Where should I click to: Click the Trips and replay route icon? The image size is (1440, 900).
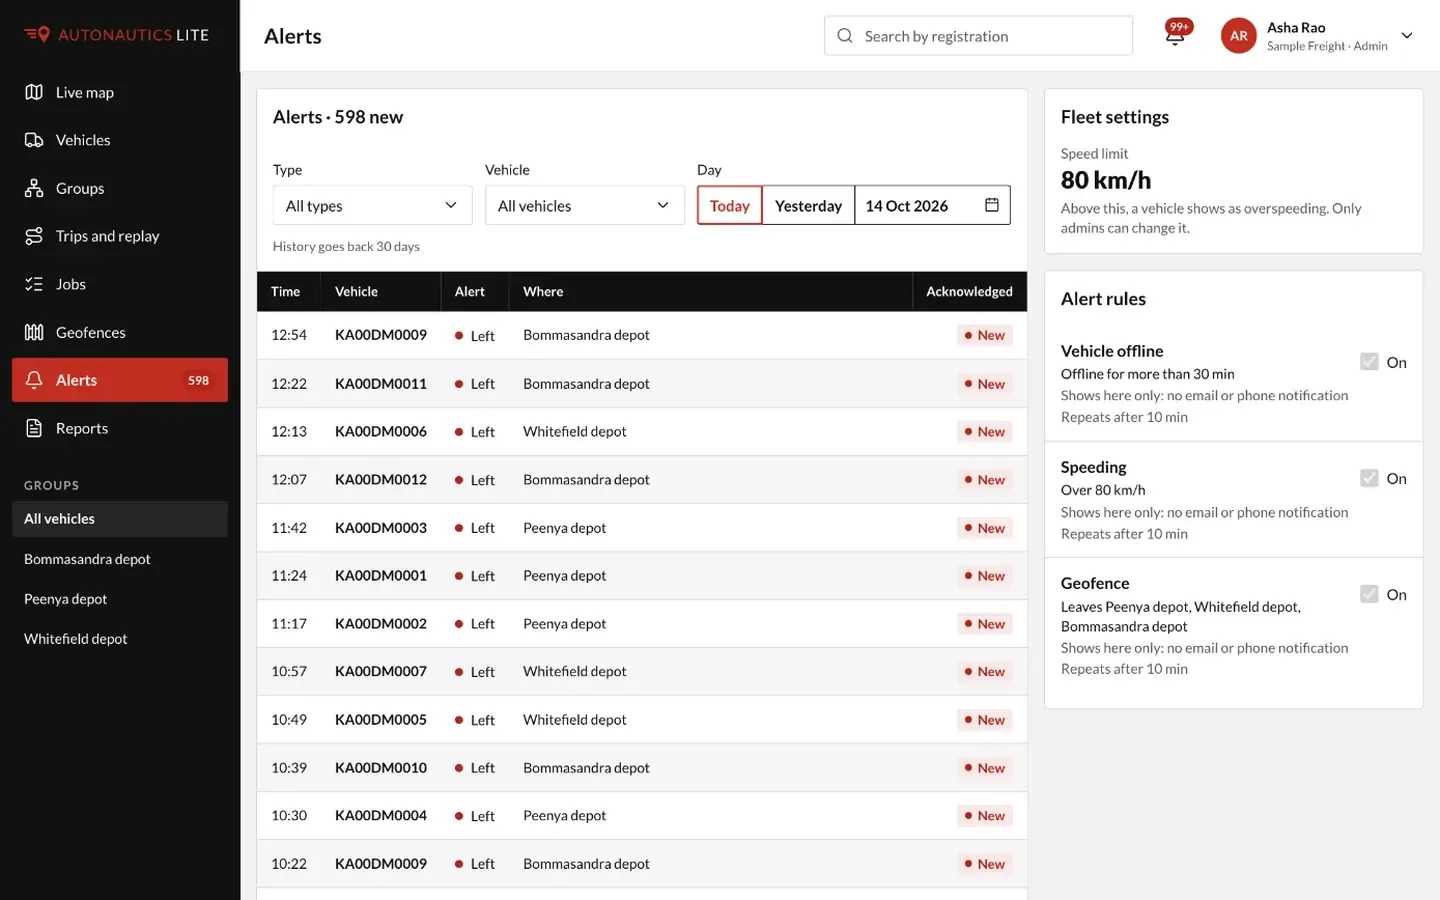click(x=34, y=236)
